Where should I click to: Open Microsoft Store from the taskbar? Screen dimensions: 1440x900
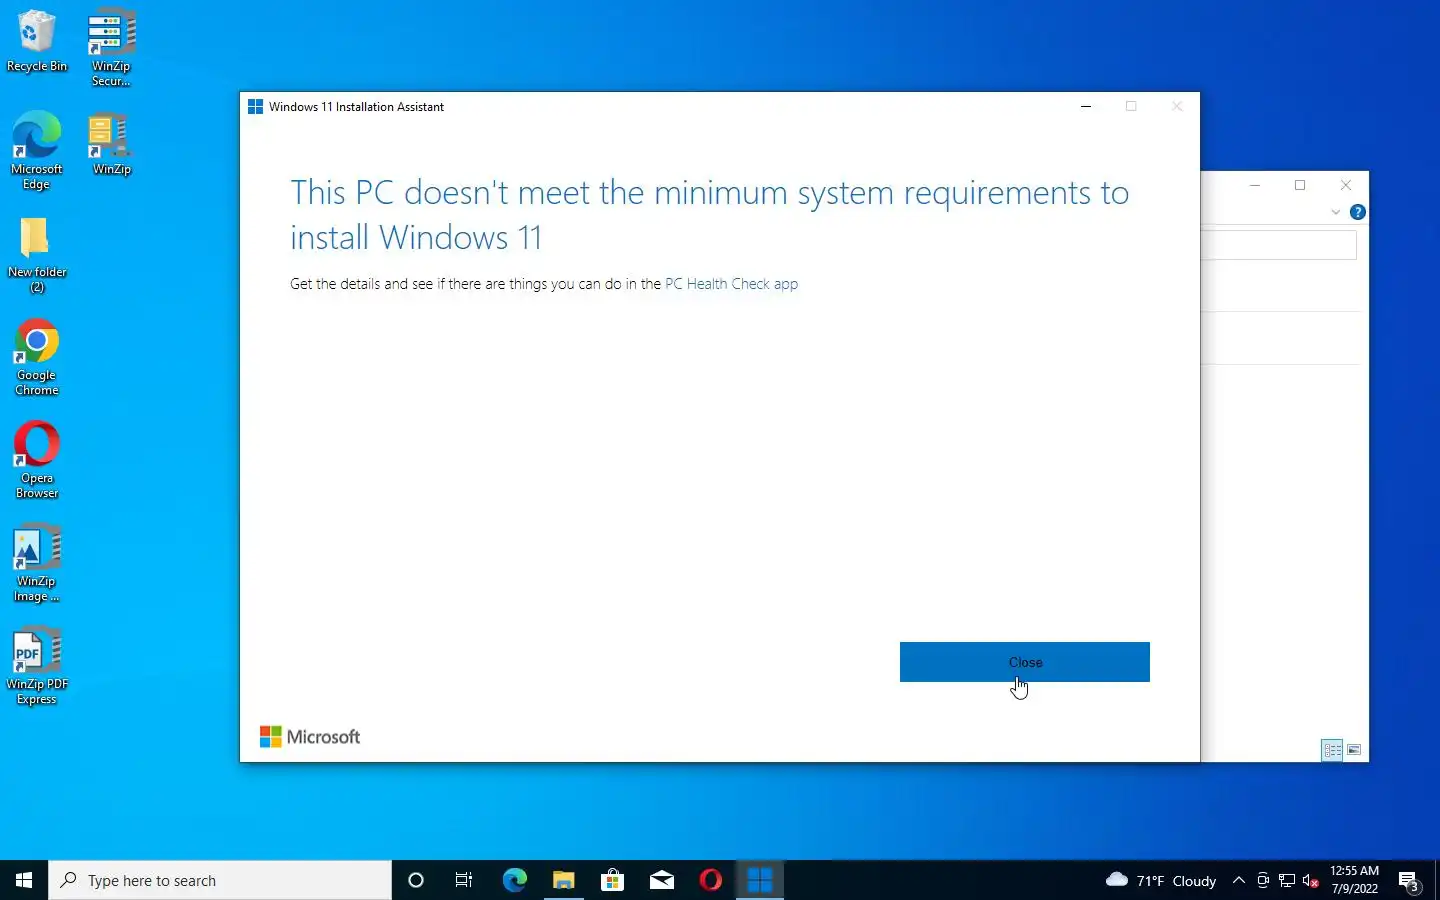[612, 880]
